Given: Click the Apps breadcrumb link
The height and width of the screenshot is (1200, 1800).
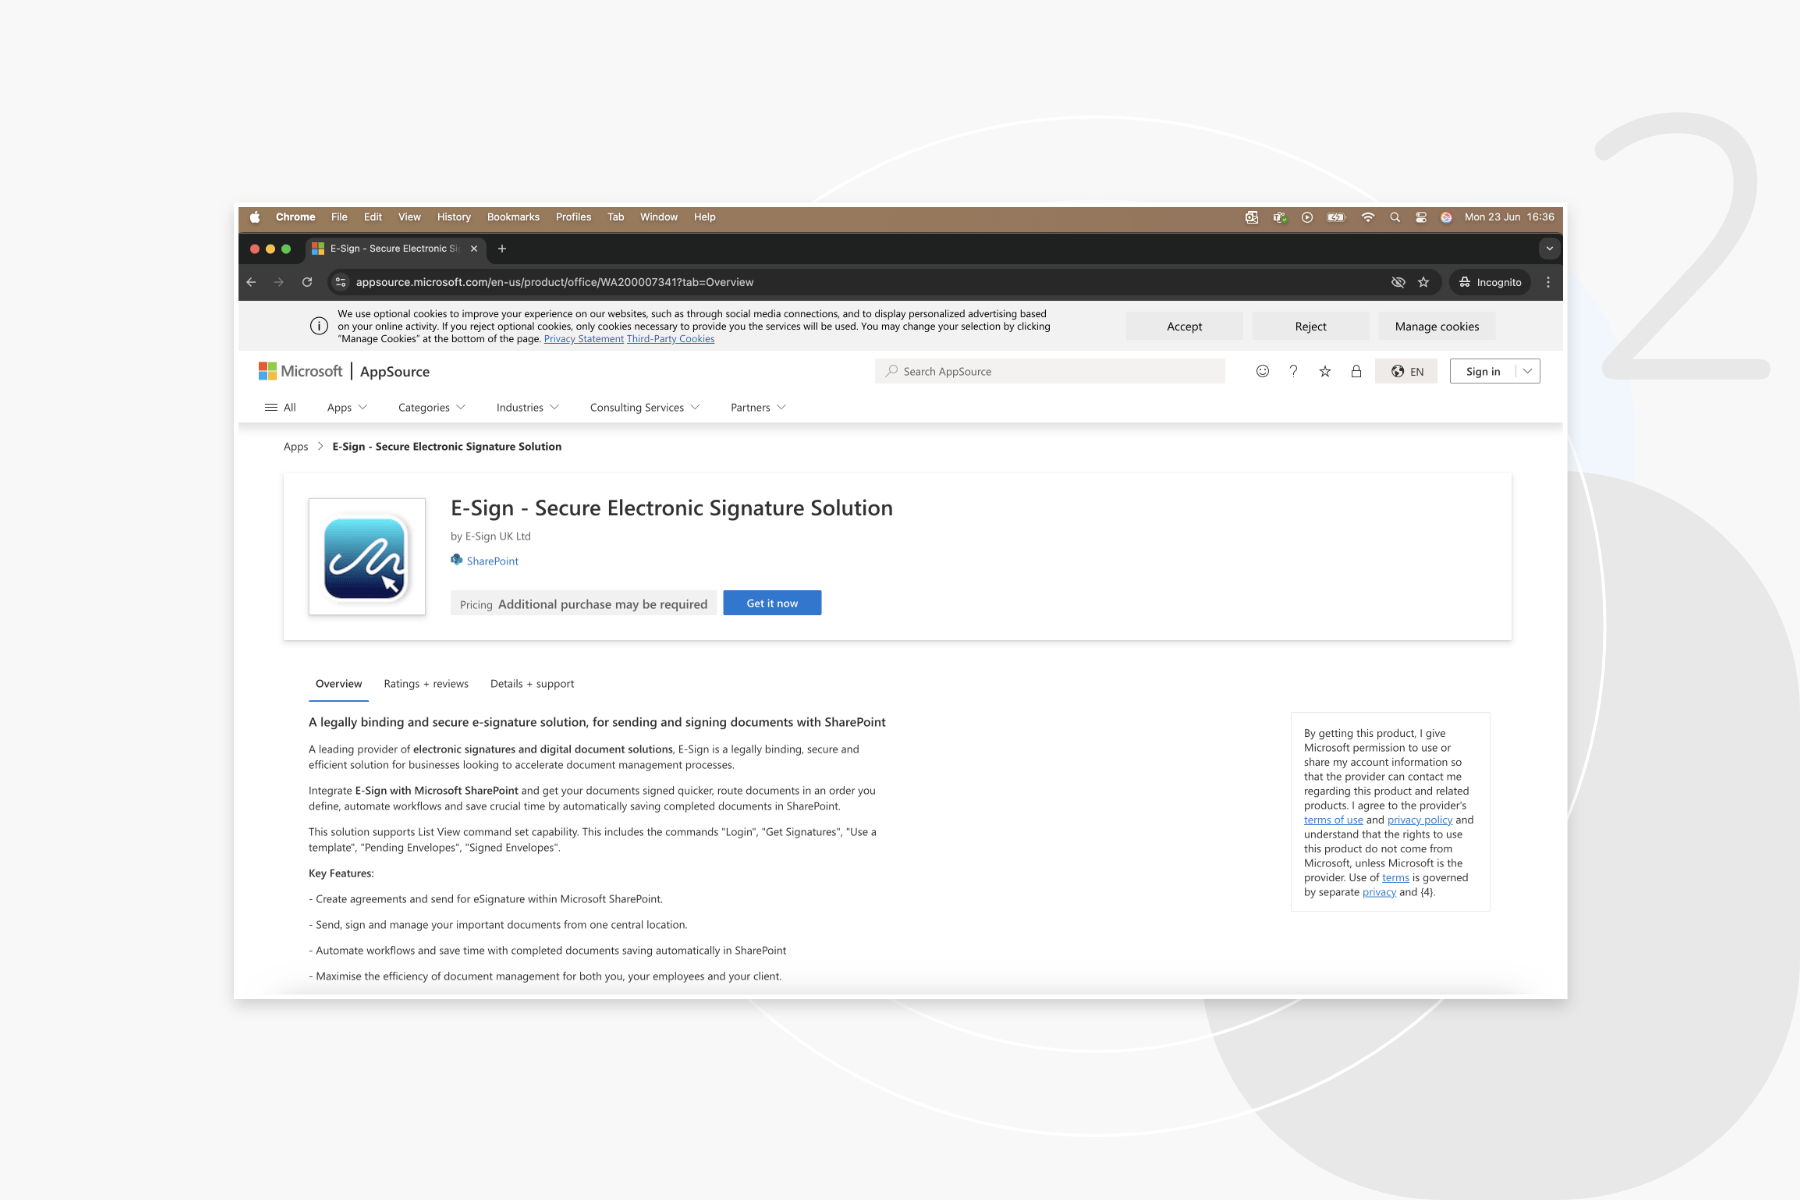Looking at the screenshot, I should [296, 447].
